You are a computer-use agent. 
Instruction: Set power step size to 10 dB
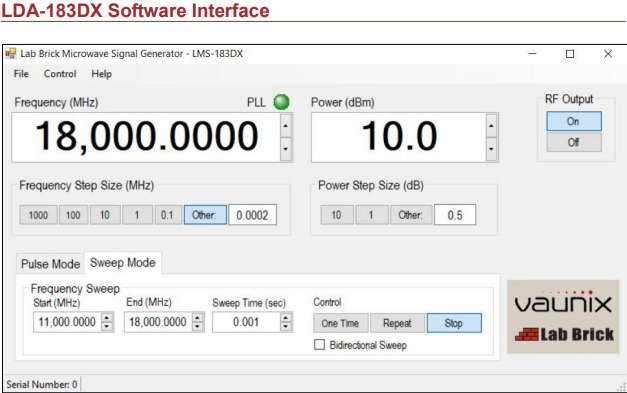point(337,215)
